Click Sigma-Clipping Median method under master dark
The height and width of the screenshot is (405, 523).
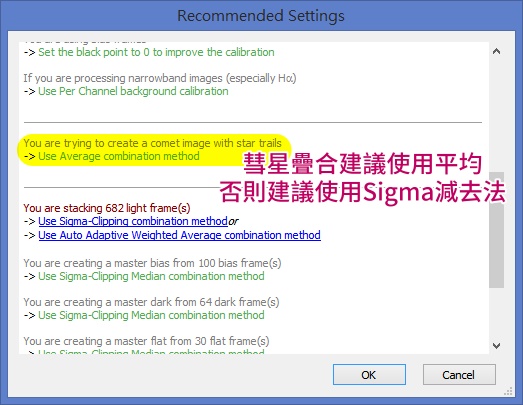point(151,315)
